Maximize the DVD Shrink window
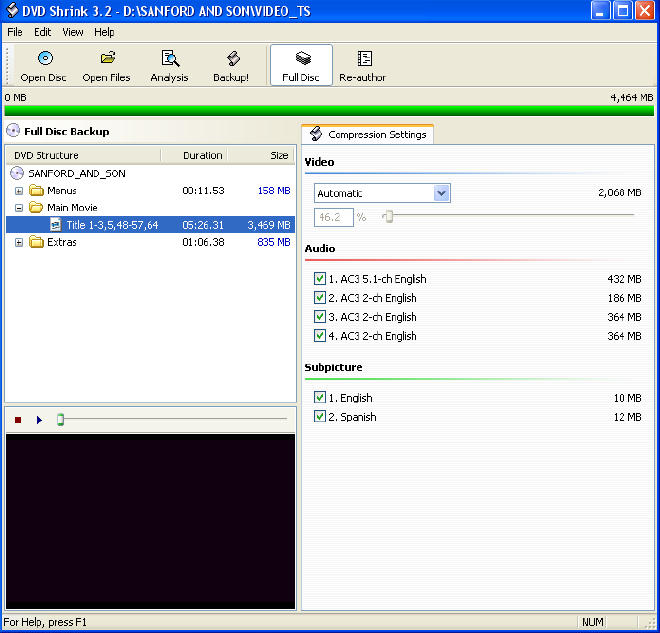The width and height of the screenshot is (660, 633). pyautogui.click(x=623, y=11)
